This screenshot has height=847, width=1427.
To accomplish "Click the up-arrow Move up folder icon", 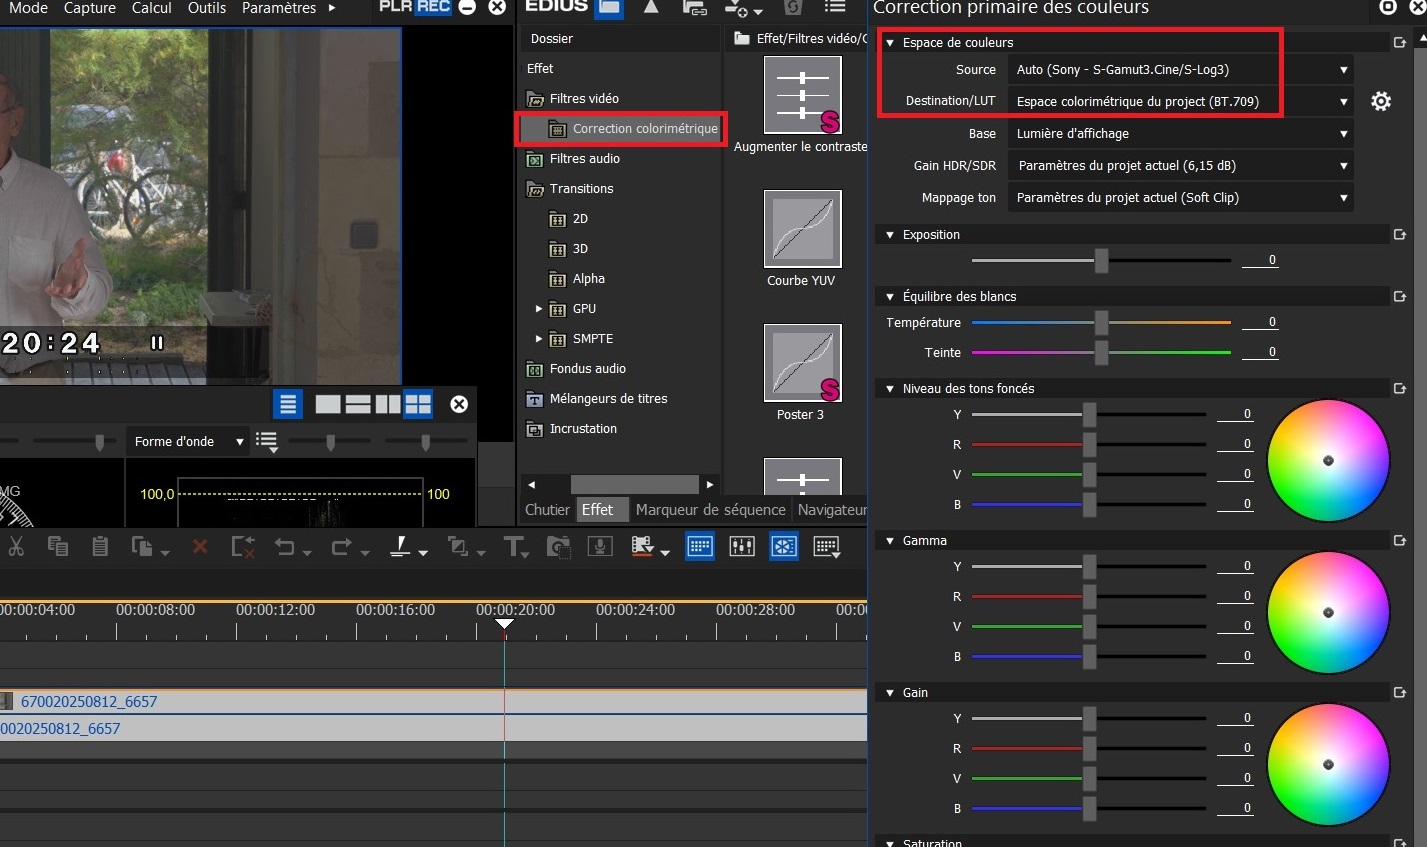I will click(651, 8).
